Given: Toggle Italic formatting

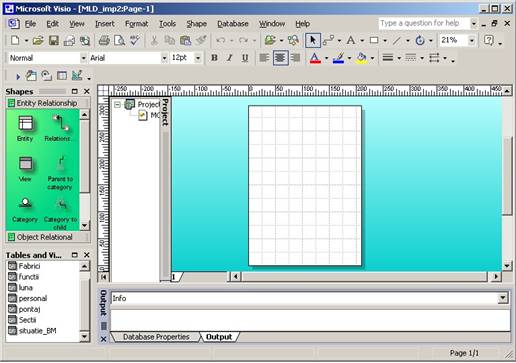Looking at the screenshot, I should (x=230, y=58).
